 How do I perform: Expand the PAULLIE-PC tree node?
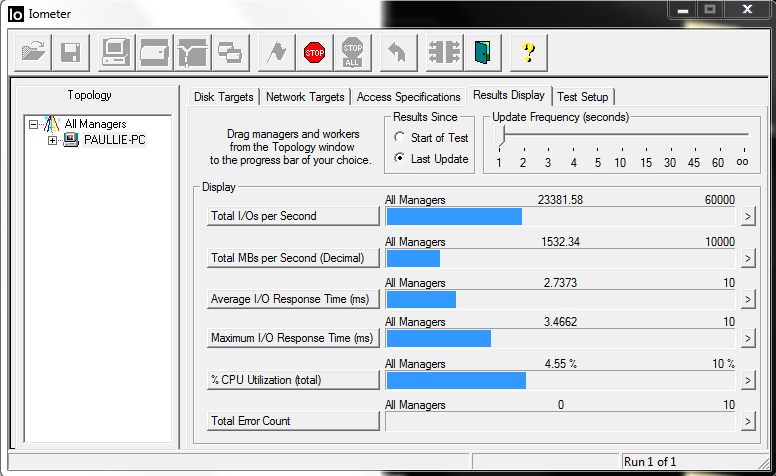(x=53, y=140)
